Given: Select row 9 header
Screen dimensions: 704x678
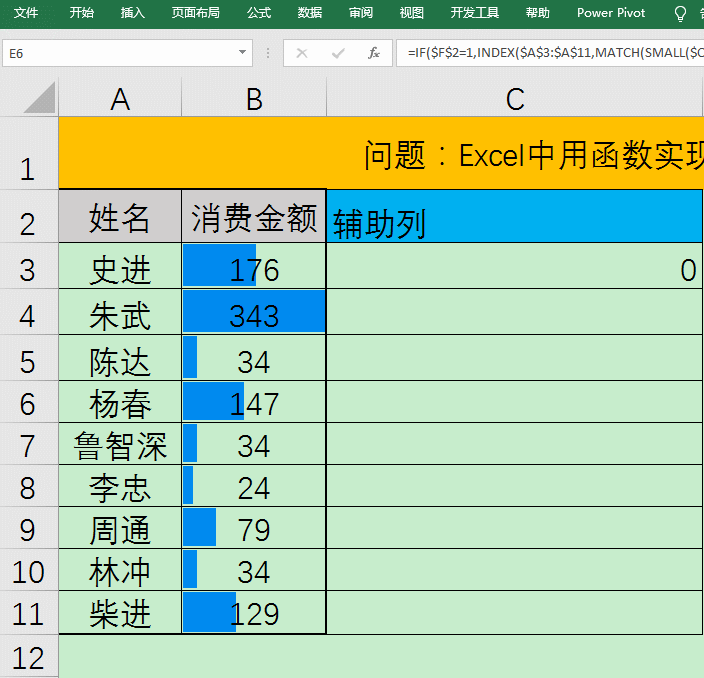Looking at the screenshot, I should click(28, 528).
